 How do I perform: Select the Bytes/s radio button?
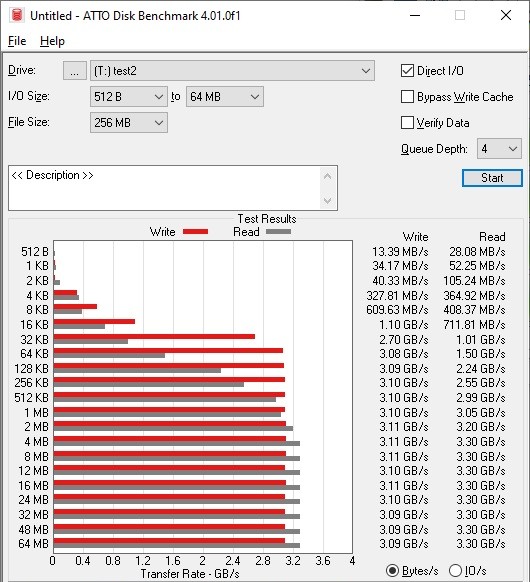(x=392, y=570)
